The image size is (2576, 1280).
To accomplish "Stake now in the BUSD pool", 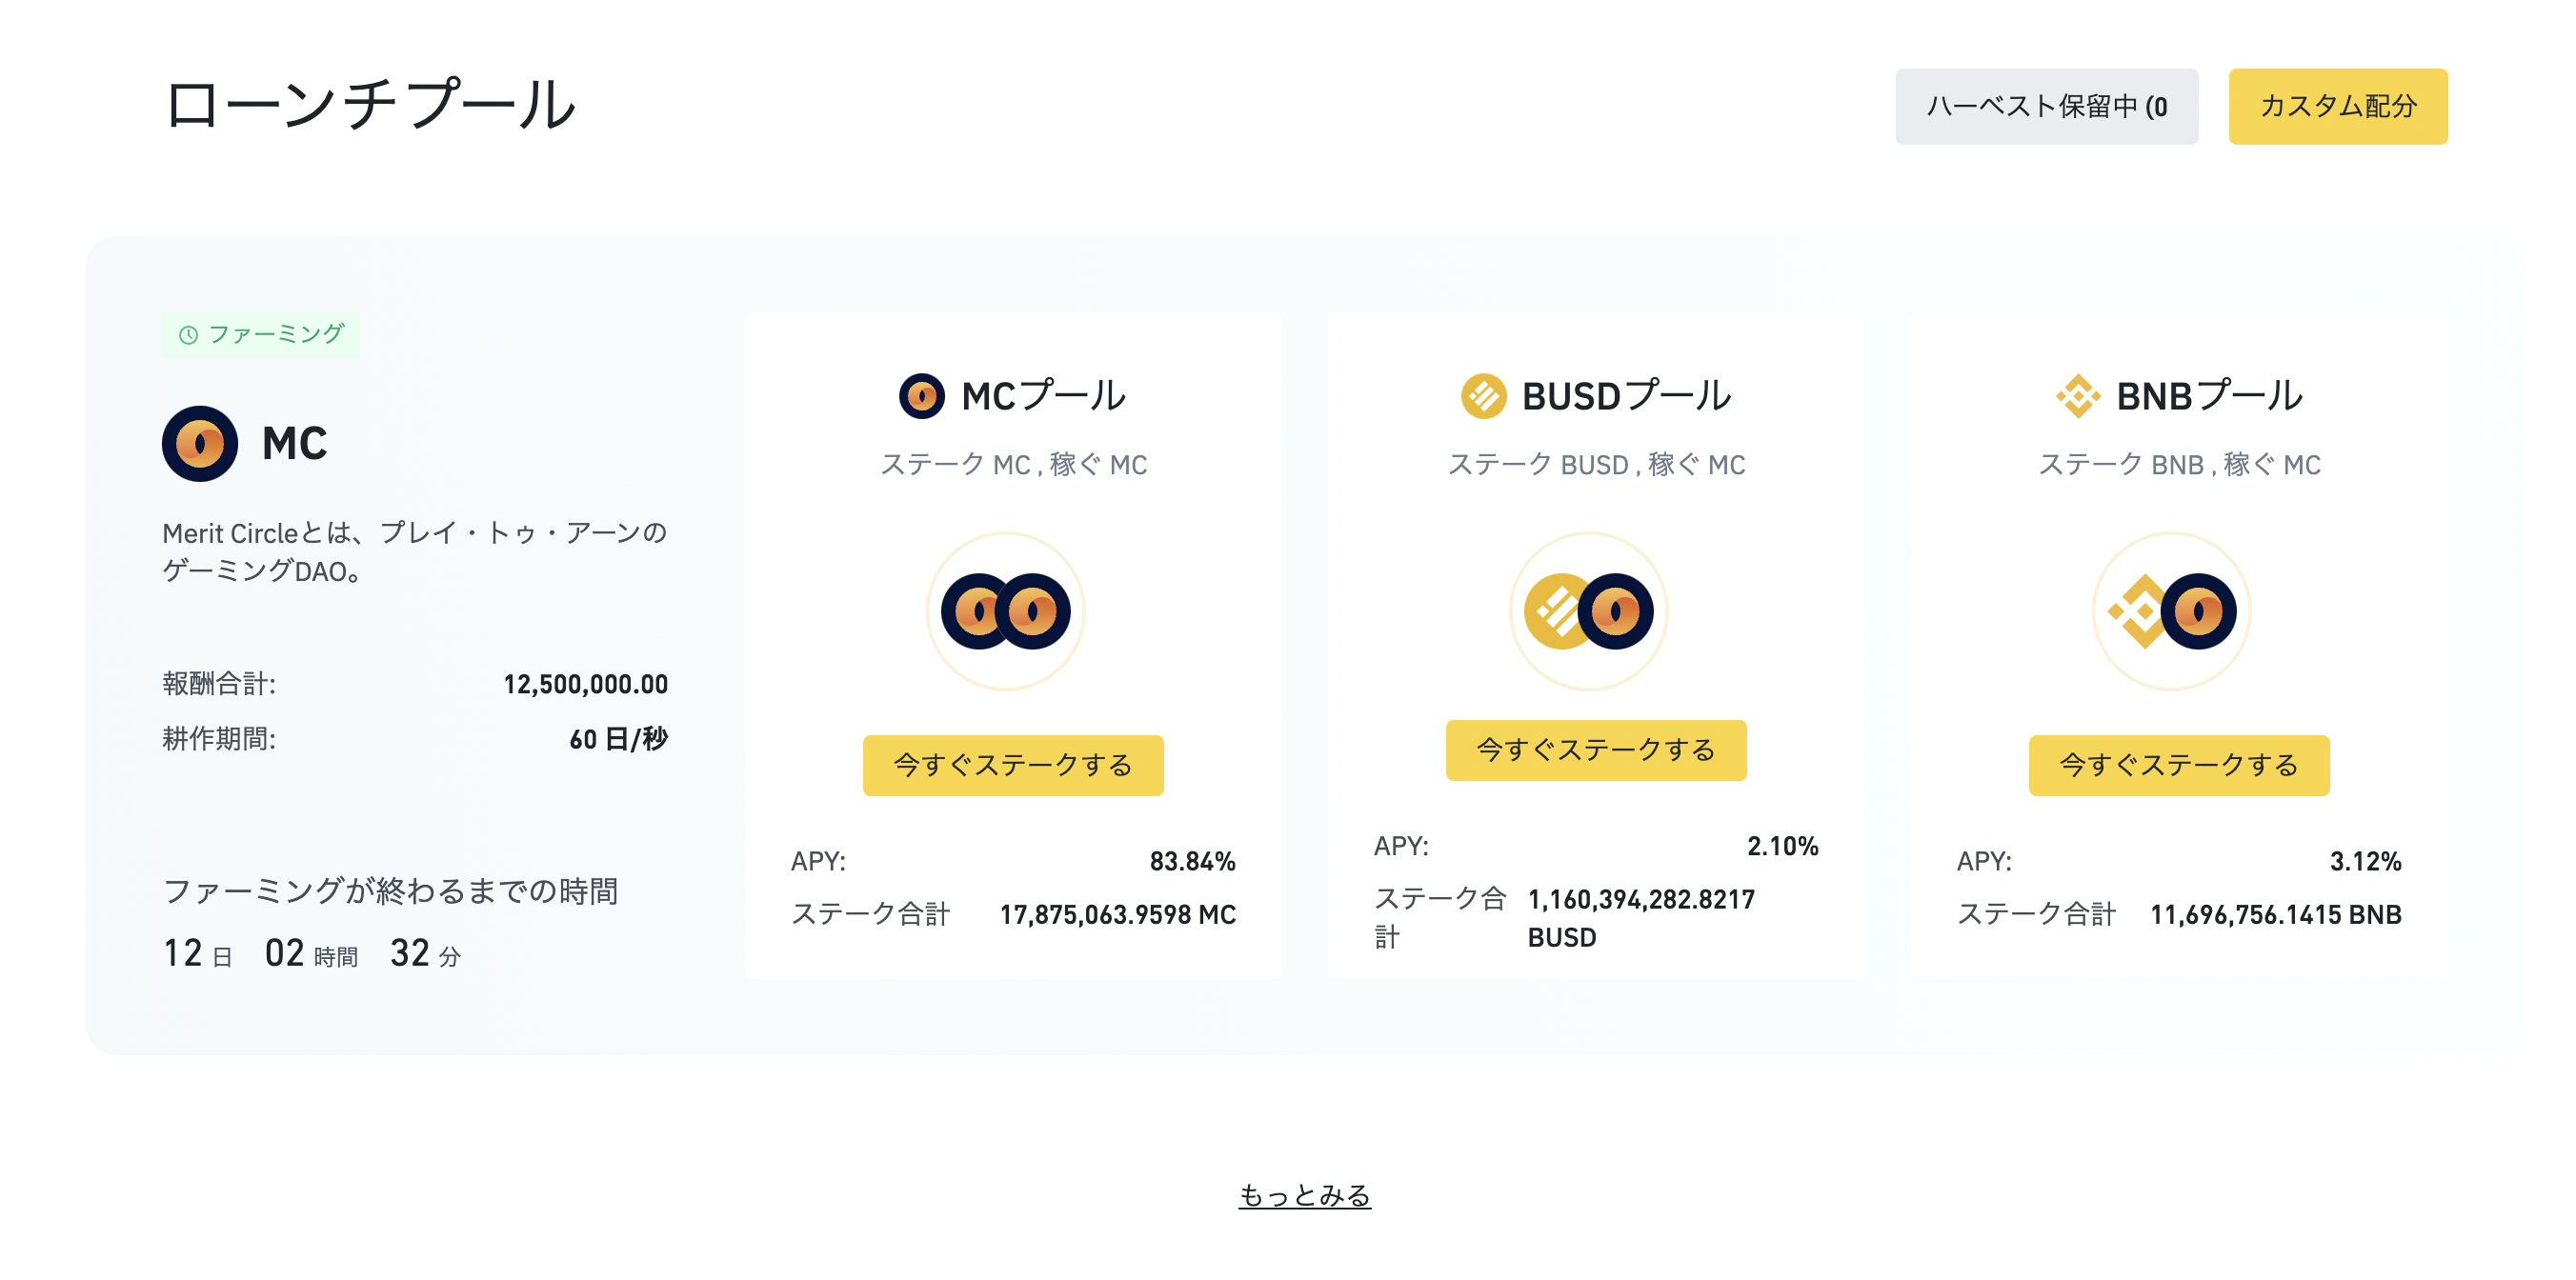I will [1596, 750].
